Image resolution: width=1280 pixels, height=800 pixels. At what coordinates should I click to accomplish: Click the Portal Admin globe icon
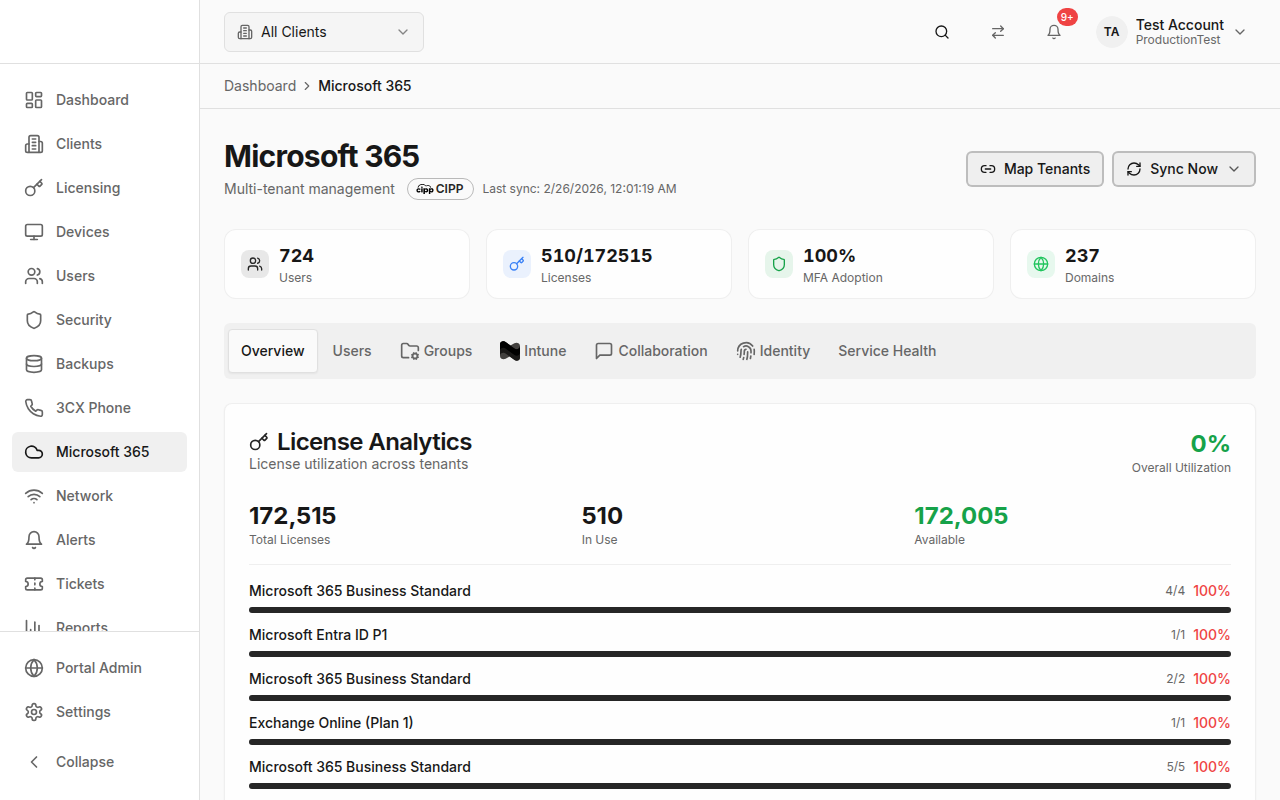pos(34,668)
